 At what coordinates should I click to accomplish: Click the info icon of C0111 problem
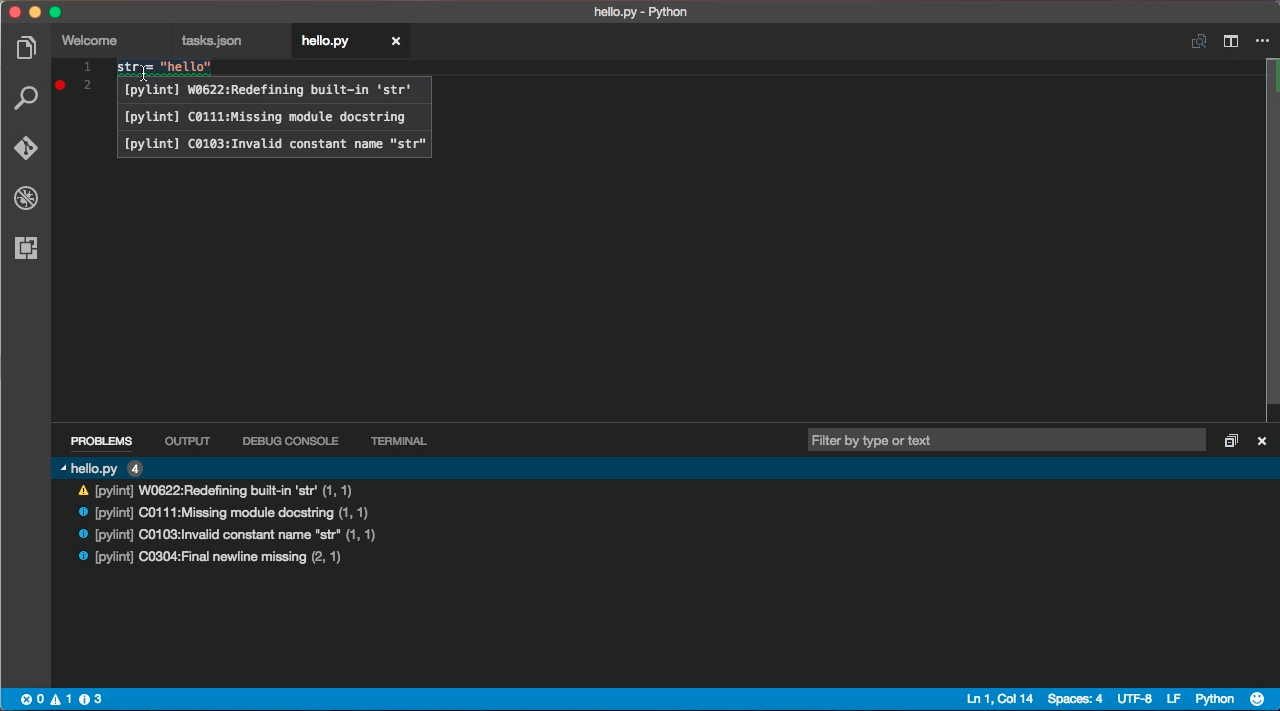[x=84, y=512]
